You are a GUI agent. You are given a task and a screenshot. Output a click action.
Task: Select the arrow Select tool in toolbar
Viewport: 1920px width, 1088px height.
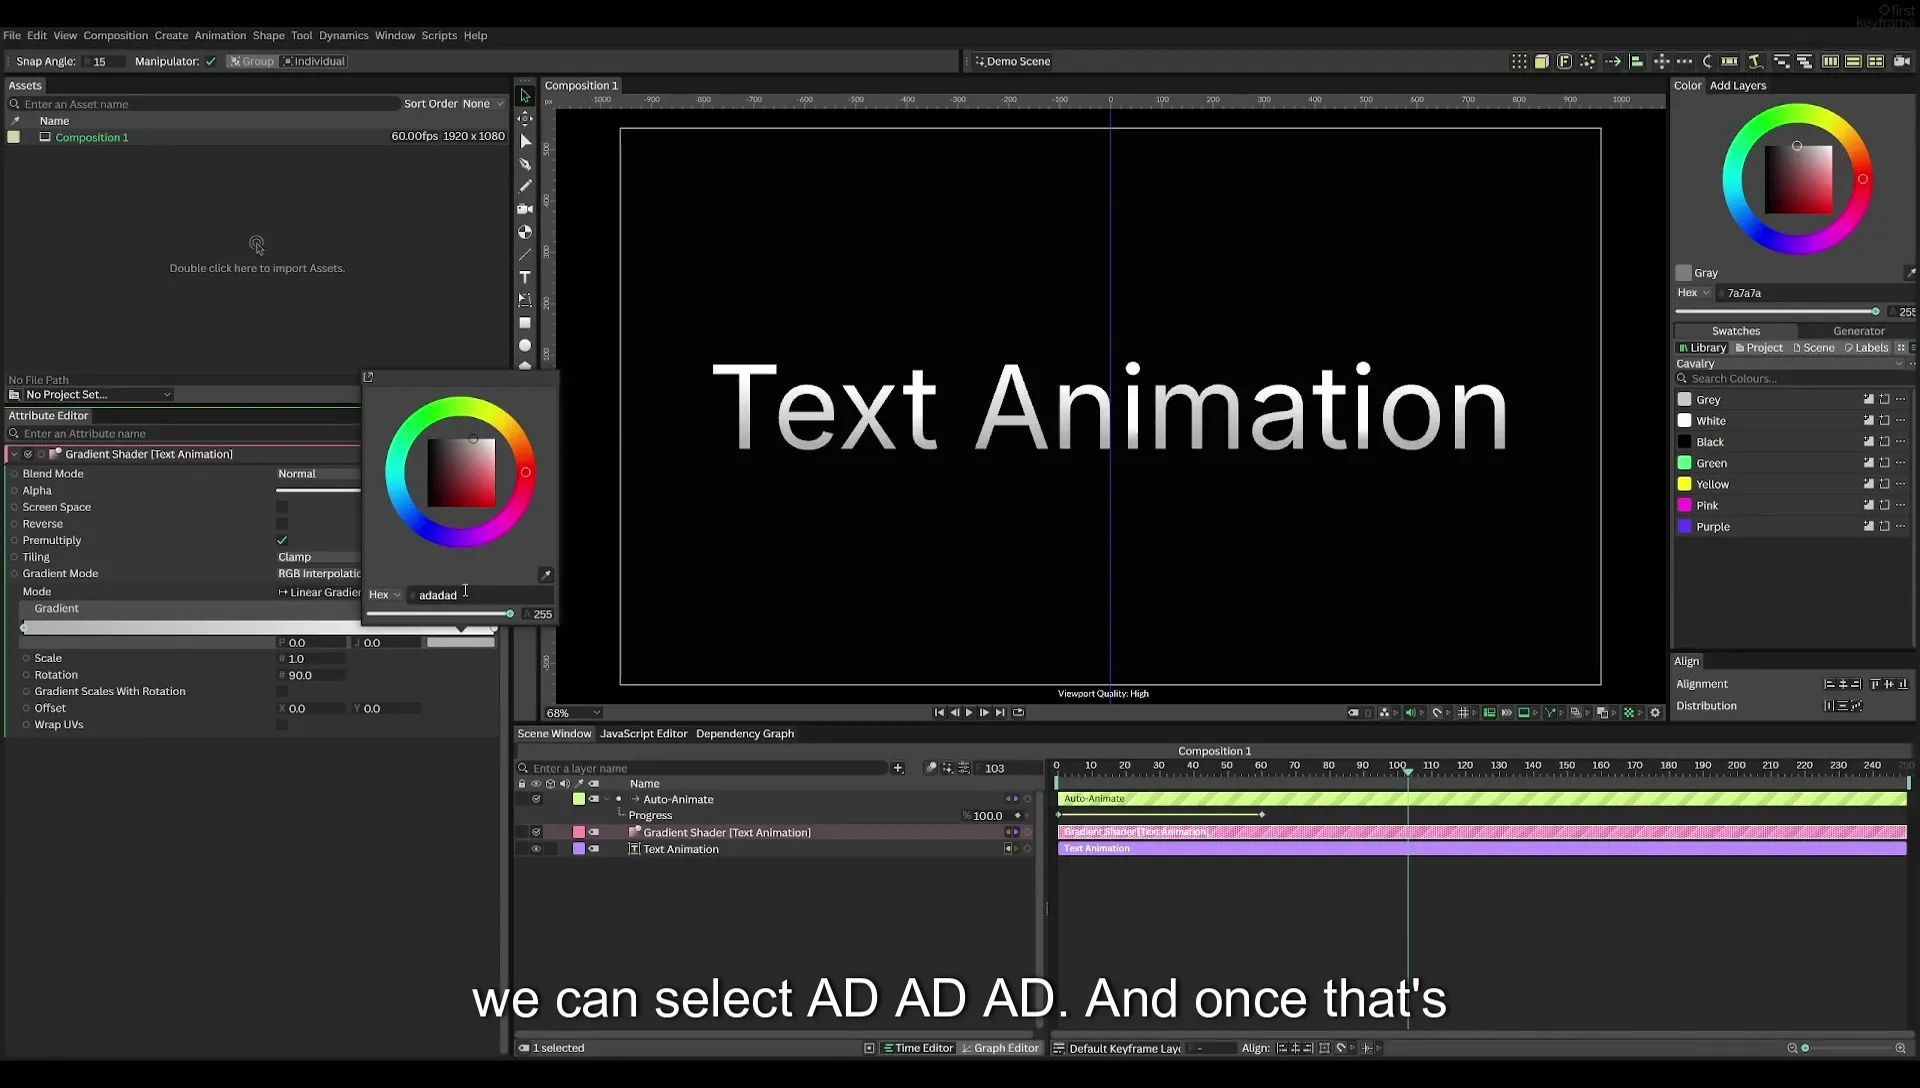tap(525, 96)
